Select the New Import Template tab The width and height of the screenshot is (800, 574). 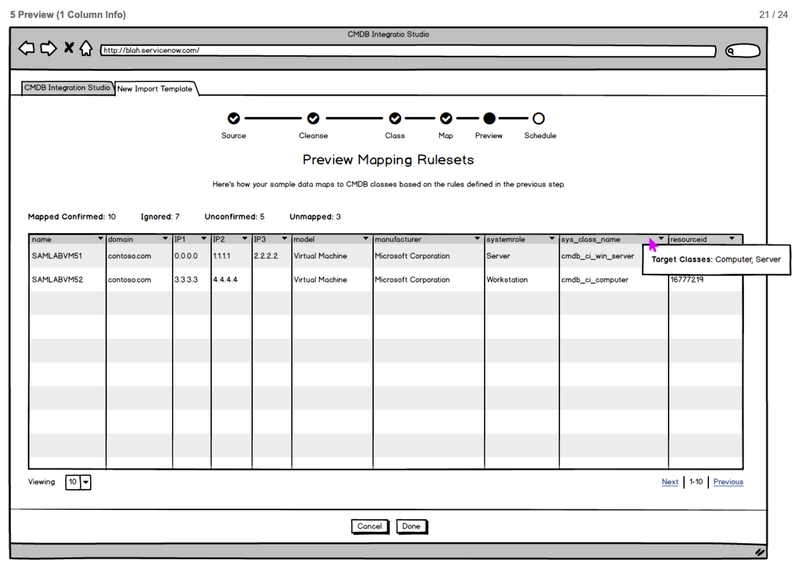pyautogui.click(x=155, y=89)
